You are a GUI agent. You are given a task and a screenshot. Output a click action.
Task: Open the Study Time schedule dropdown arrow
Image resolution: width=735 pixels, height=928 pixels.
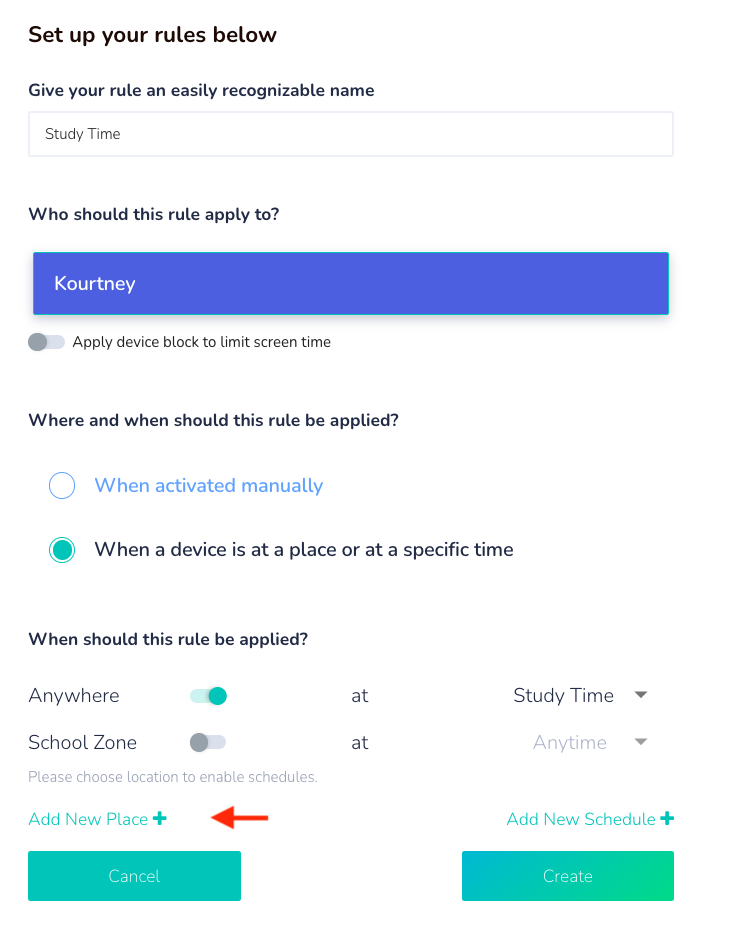[642, 695]
